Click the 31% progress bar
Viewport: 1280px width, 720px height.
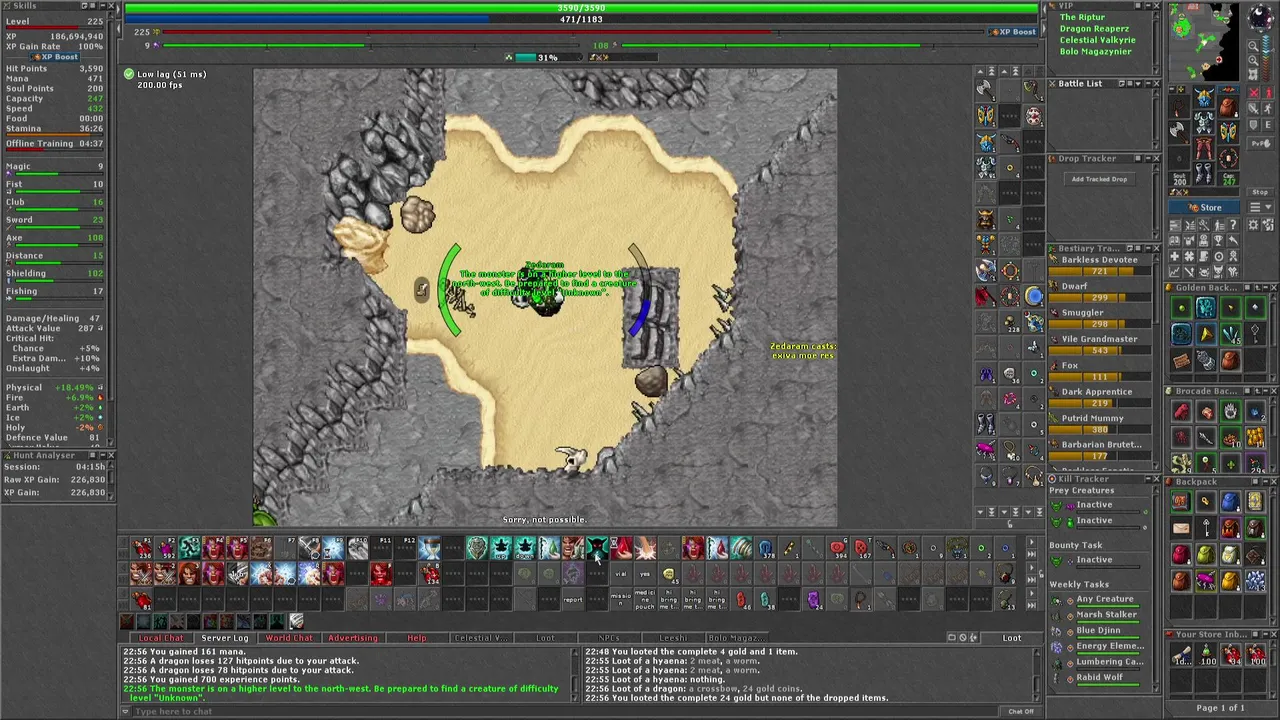click(546, 57)
